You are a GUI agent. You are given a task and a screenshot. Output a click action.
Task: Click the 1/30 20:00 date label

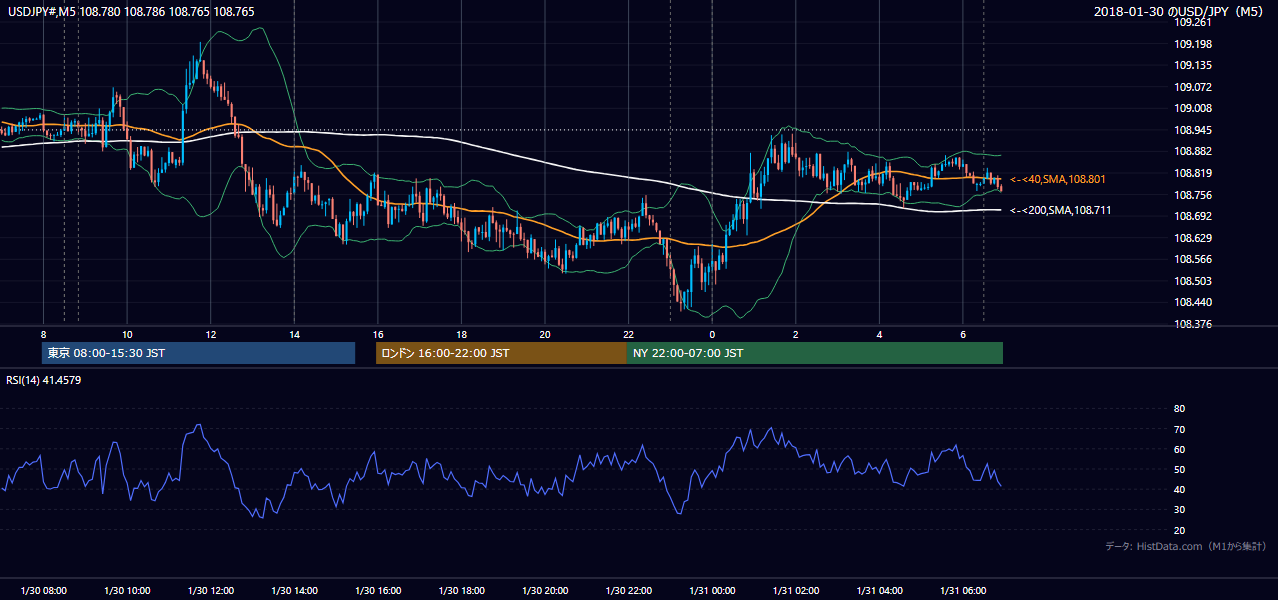coord(544,591)
